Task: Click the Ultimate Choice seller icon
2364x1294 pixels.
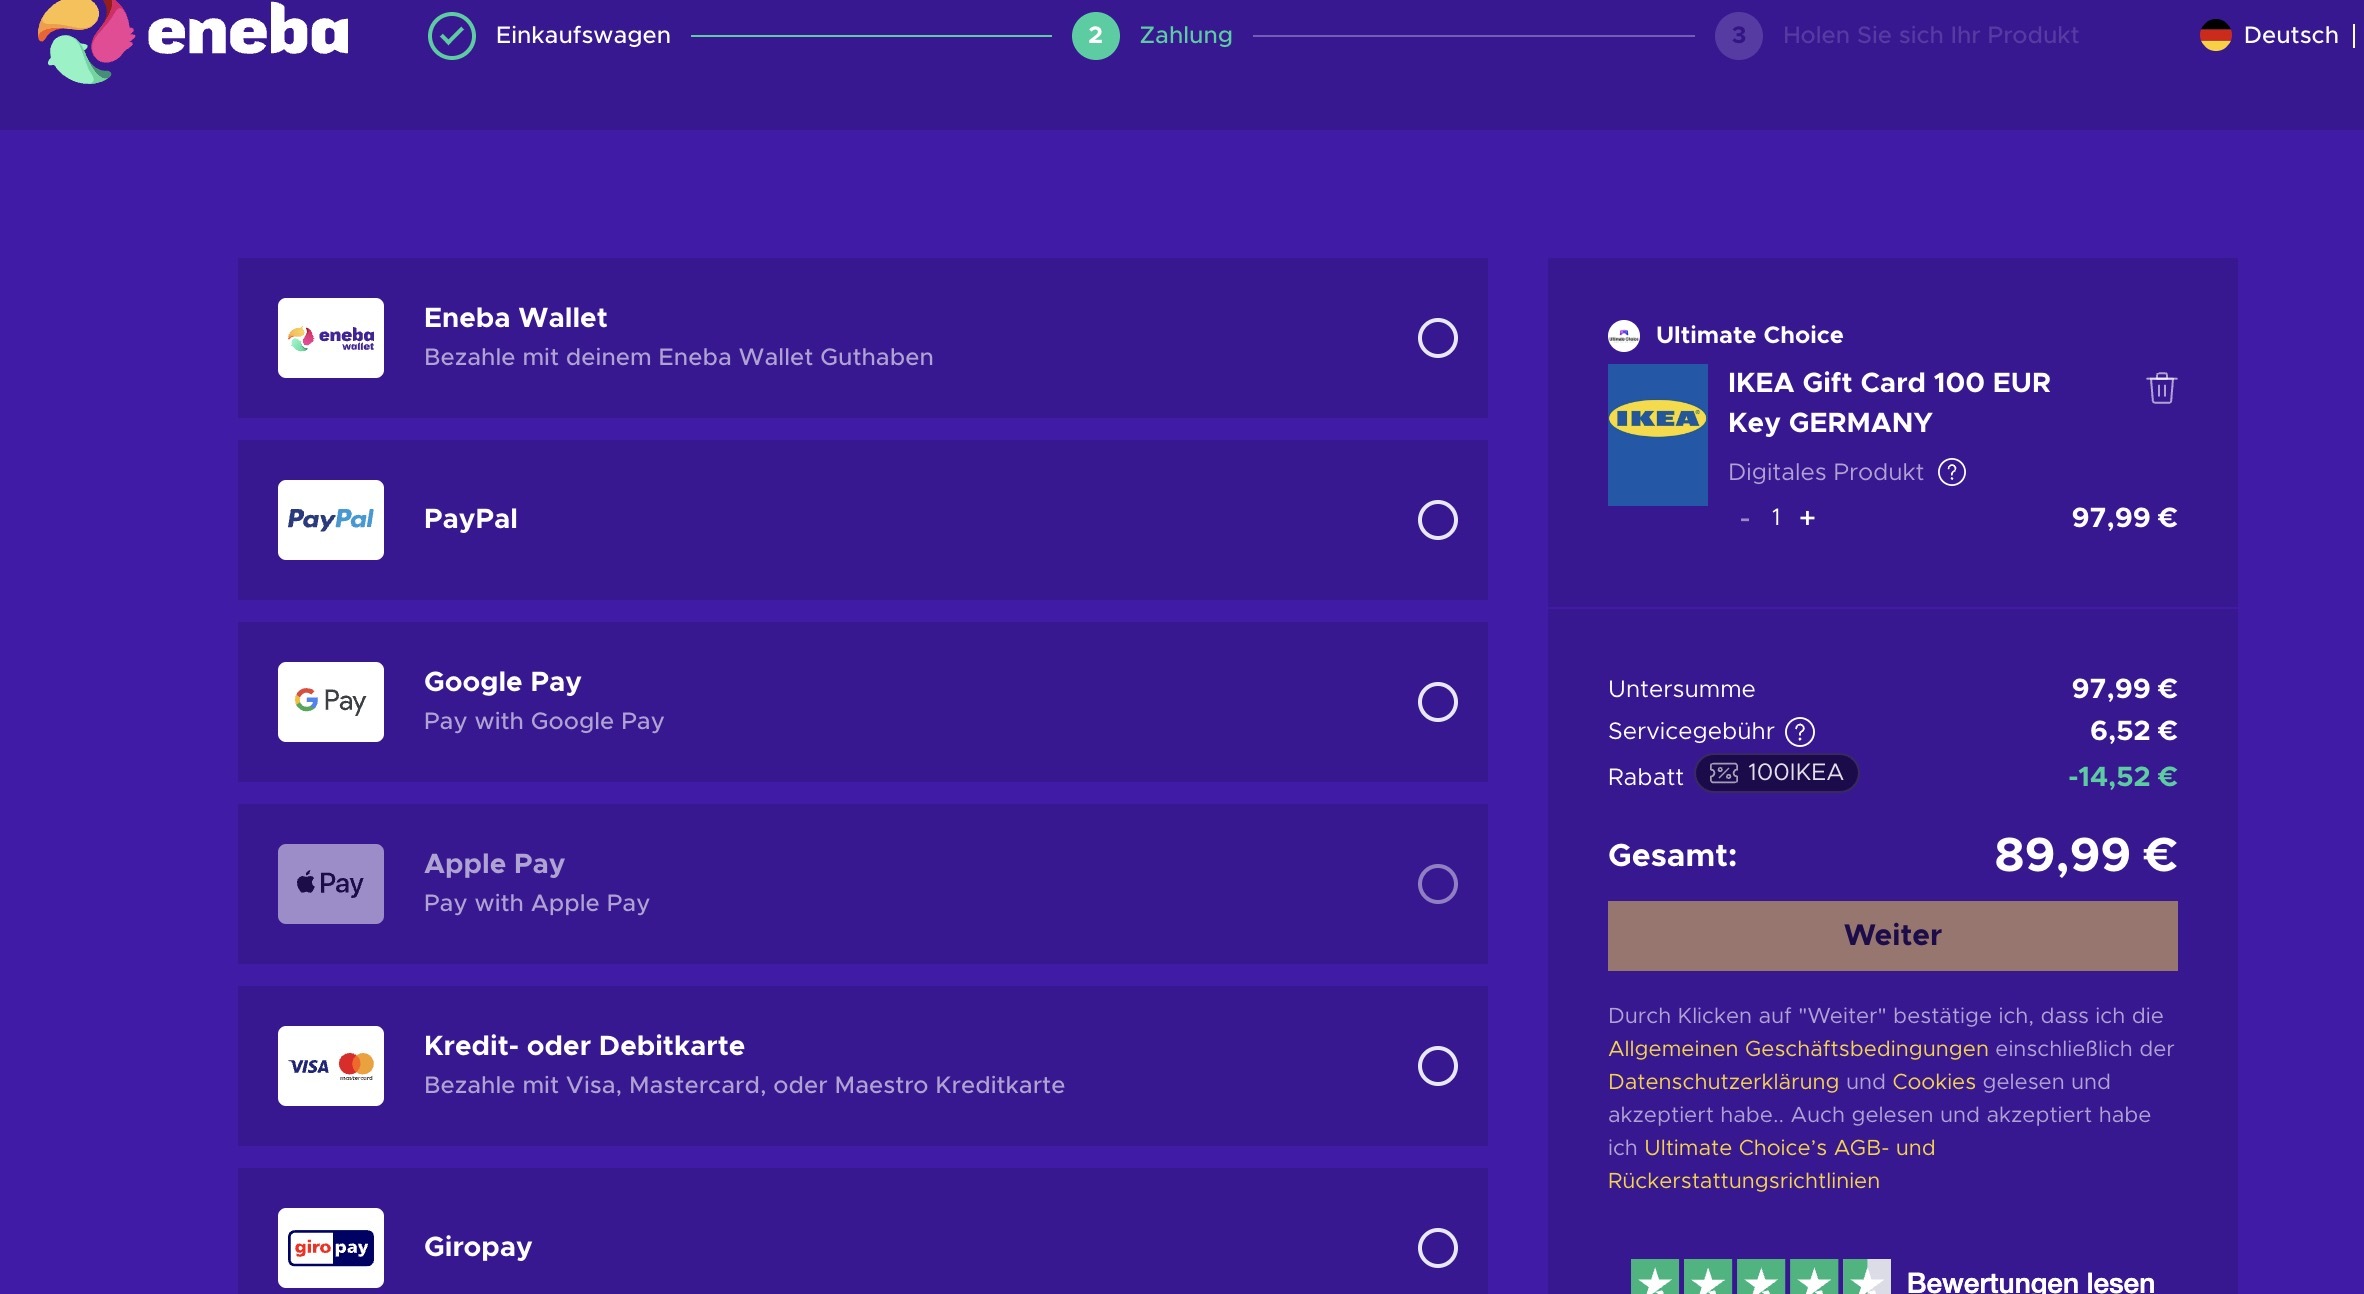Action: [x=1623, y=336]
